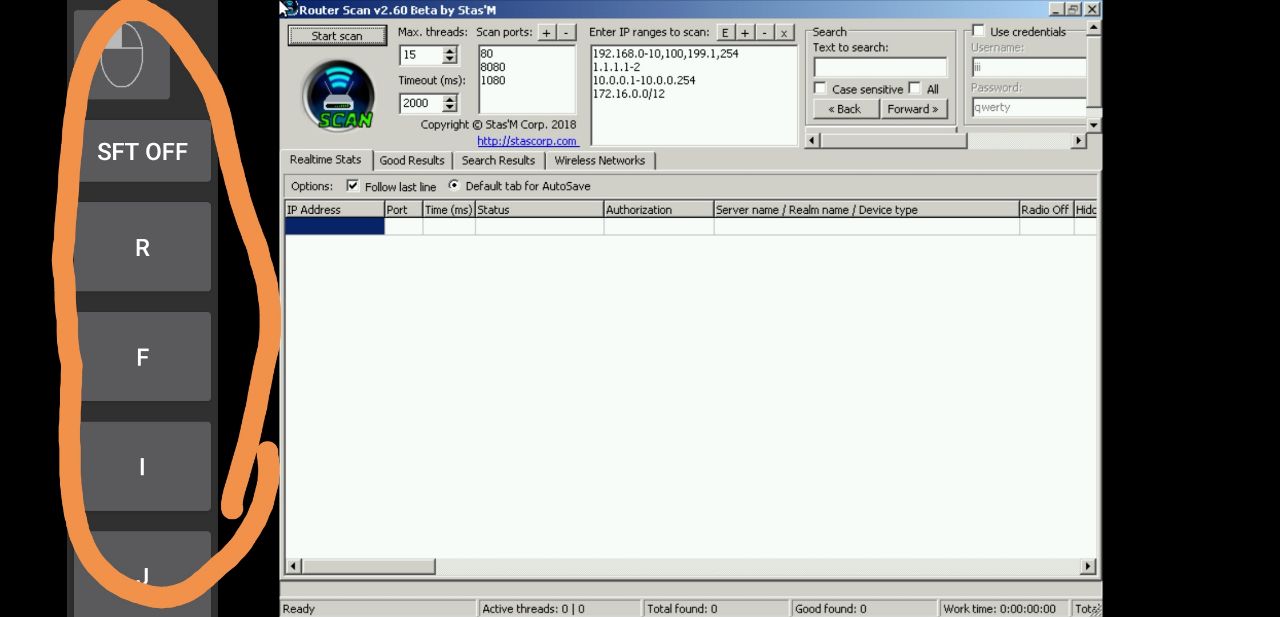Click the Forward » search button
This screenshot has height=617, width=1280.
(913, 109)
